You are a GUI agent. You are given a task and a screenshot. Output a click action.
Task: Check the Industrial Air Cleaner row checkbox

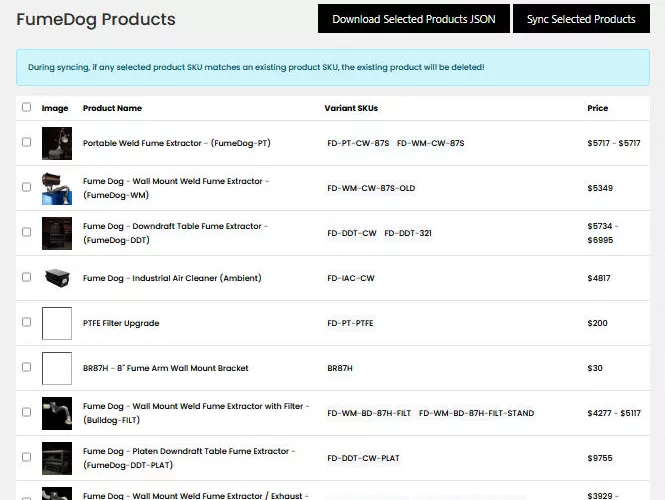coord(26,277)
